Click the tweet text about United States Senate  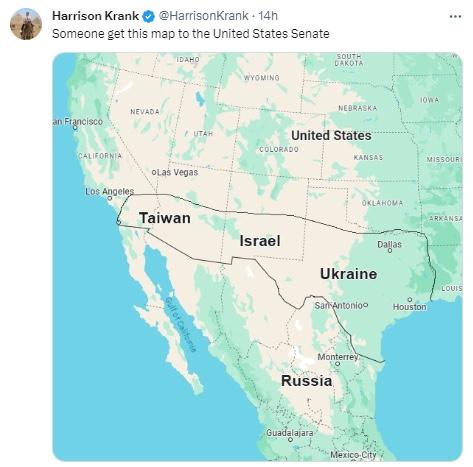pyautogui.click(x=191, y=34)
